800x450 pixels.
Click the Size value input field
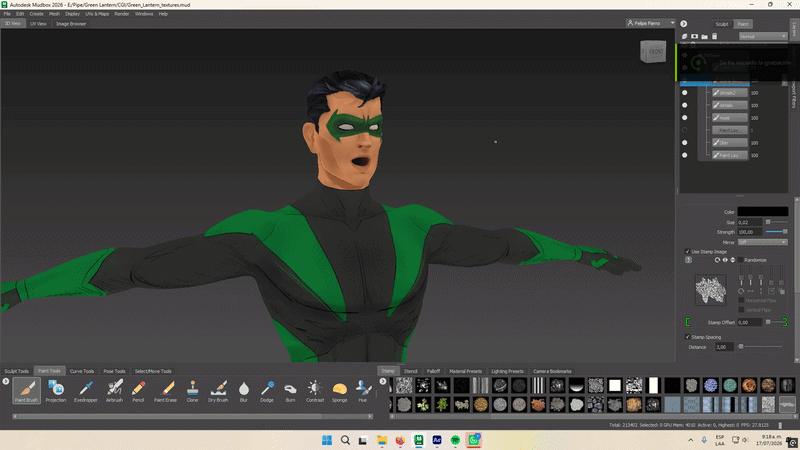pos(750,222)
